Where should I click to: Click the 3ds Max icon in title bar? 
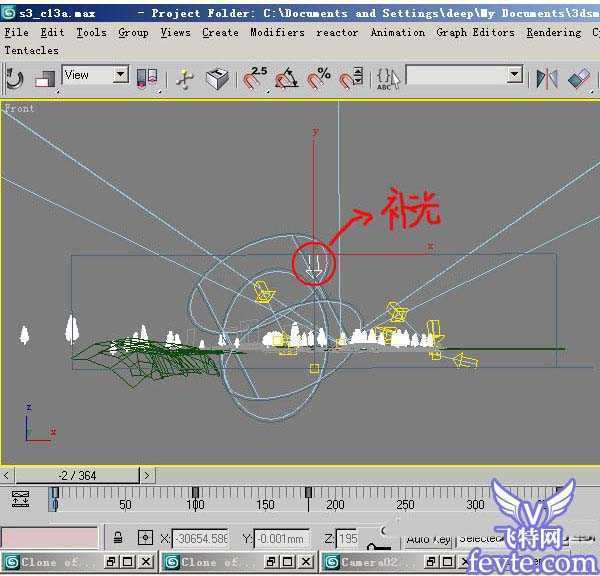pyautogui.click(x=8, y=13)
